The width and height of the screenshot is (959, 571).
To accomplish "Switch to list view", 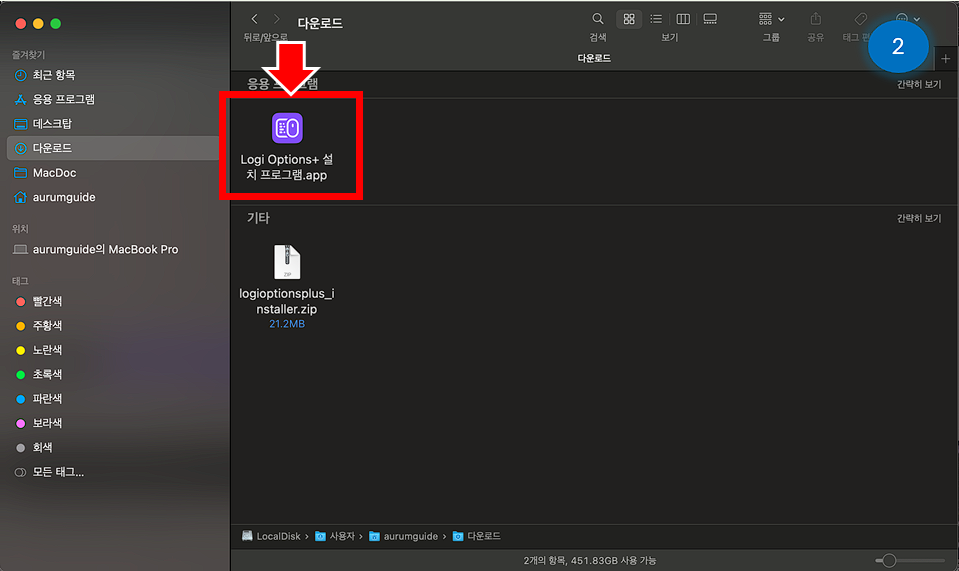I will point(656,19).
